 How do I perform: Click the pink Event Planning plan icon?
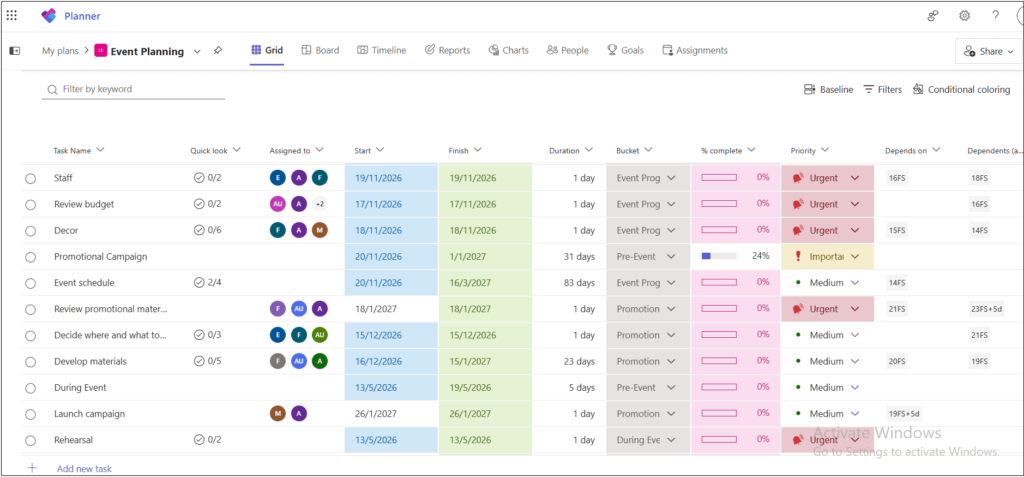[x=101, y=50]
